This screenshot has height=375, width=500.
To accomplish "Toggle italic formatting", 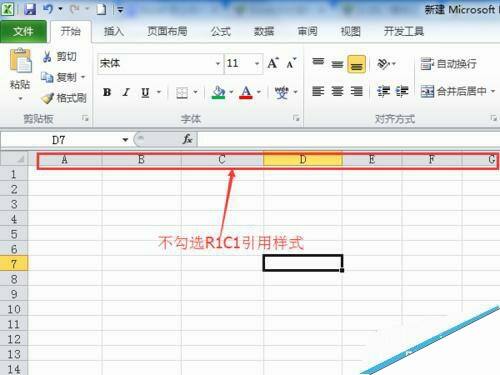I will point(126,92).
